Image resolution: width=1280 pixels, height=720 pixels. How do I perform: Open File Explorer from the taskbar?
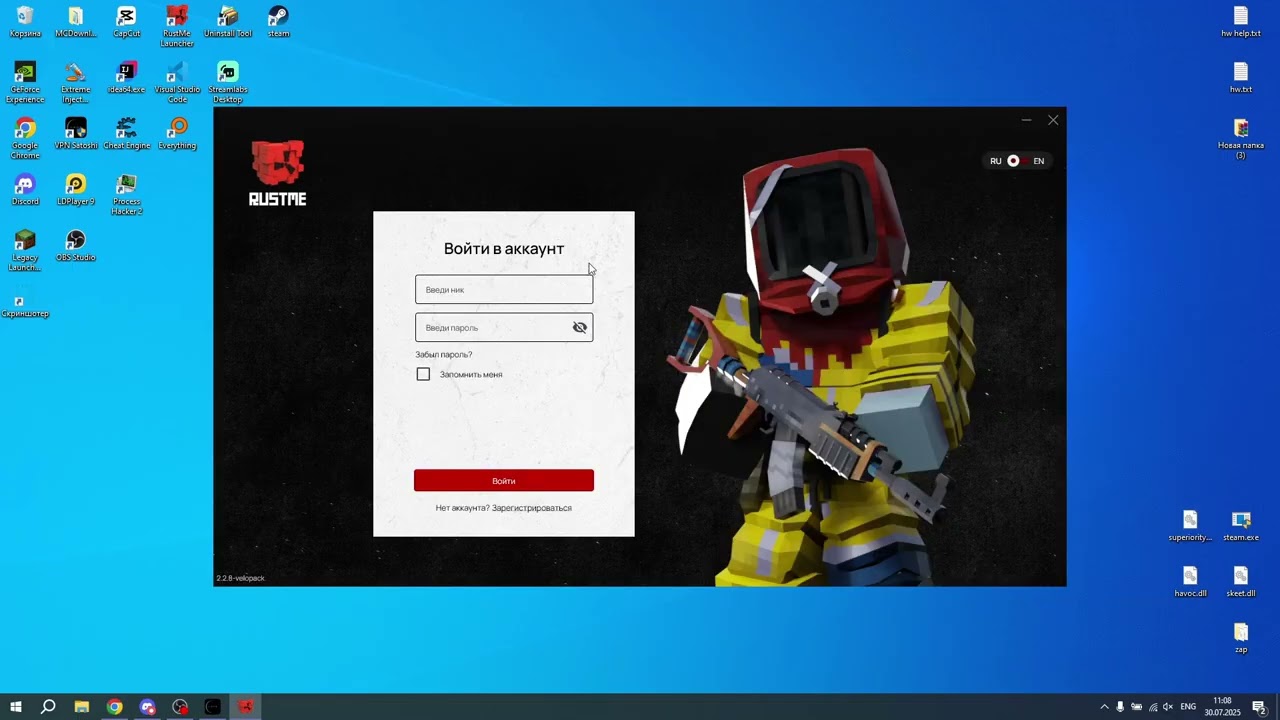click(82, 707)
